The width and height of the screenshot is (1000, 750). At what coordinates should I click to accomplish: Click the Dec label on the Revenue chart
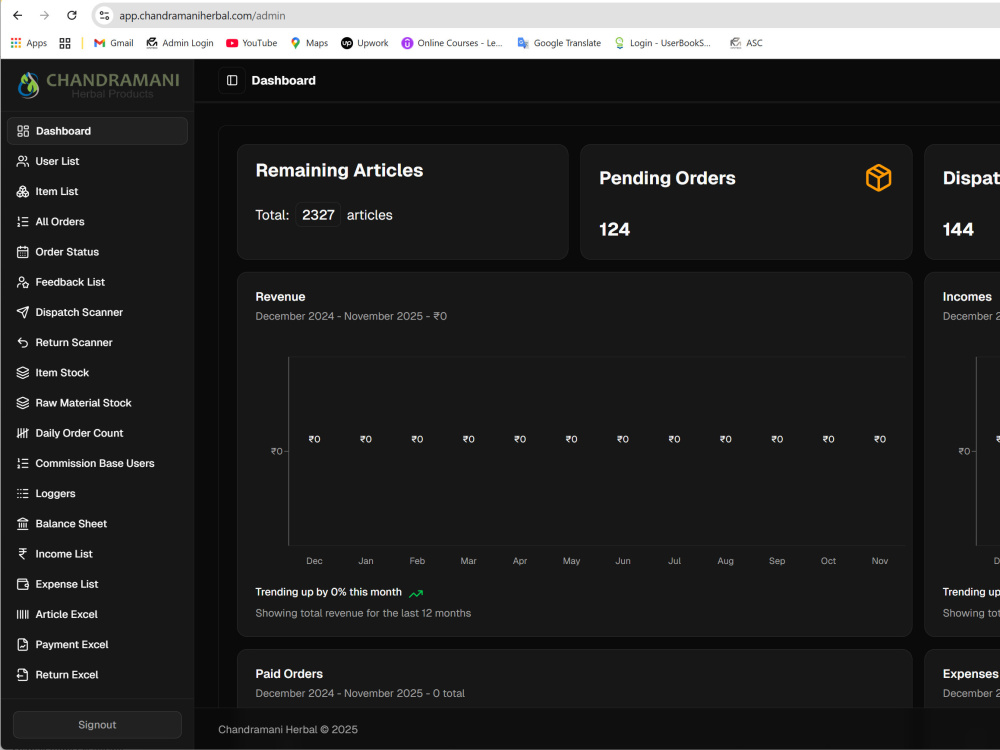(314, 561)
